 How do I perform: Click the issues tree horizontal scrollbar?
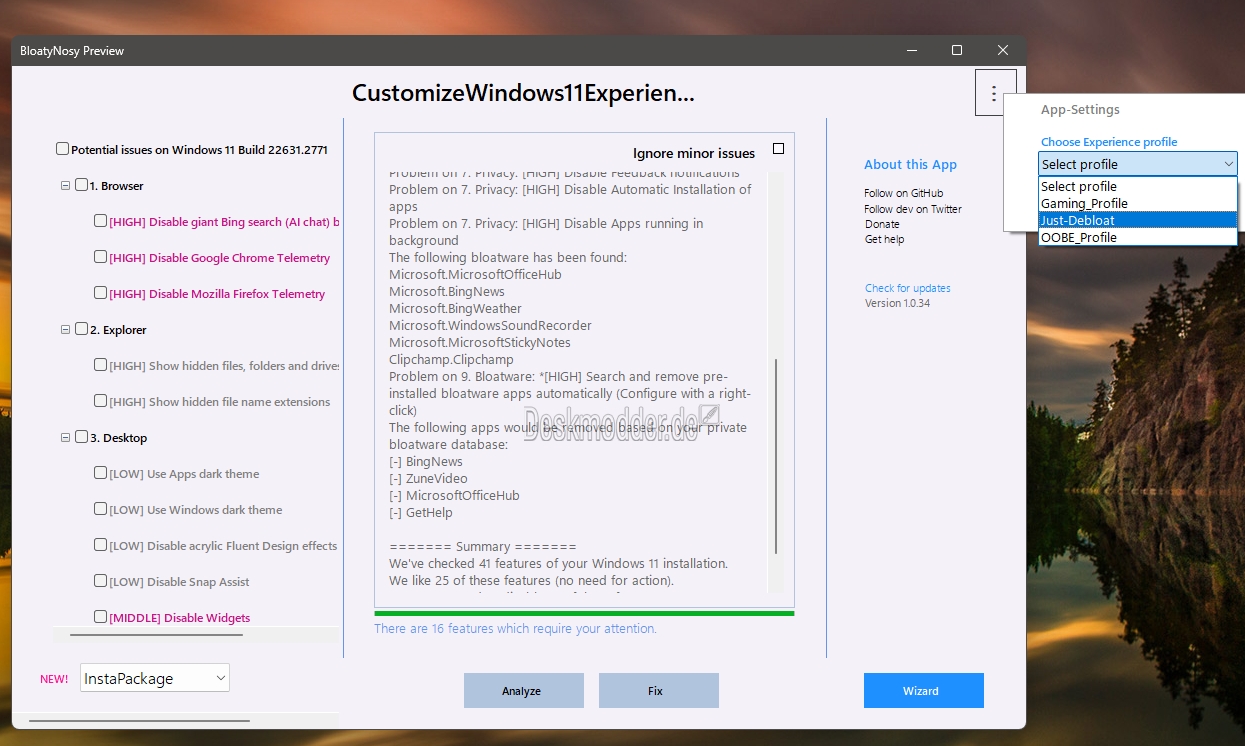156,635
